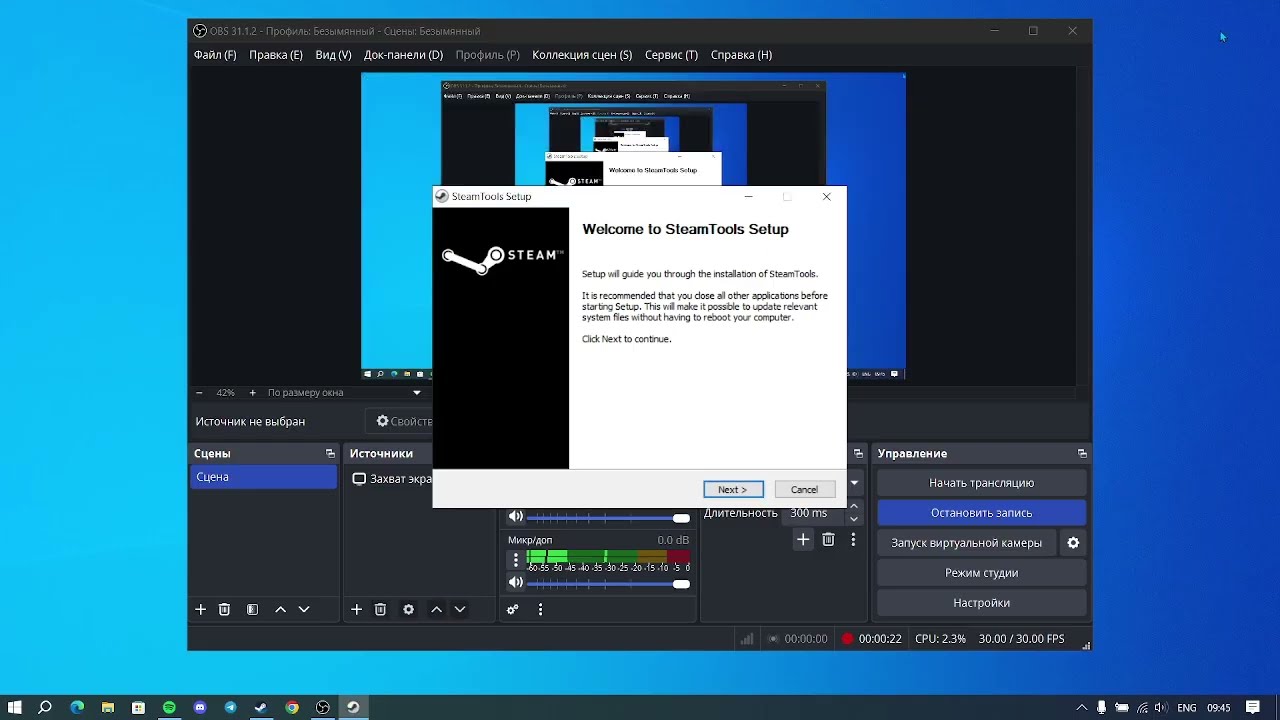Click the 30.00 / 30.00 FPS readout

click(x=1021, y=639)
